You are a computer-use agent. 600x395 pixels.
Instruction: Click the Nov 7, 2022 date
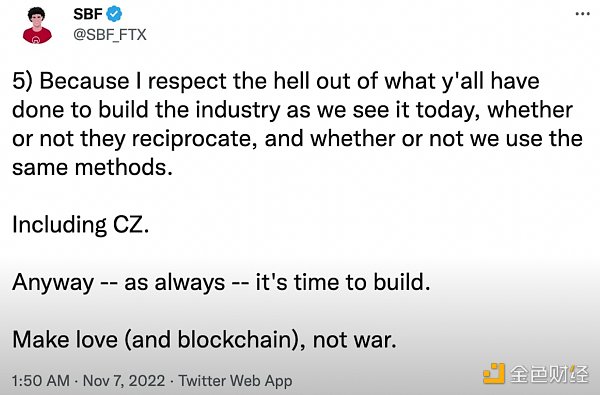point(124,381)
